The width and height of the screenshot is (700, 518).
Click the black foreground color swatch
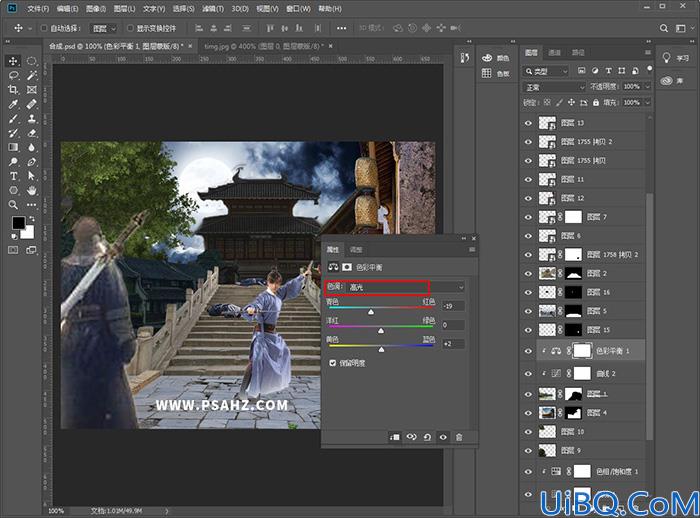pos(18,222)
